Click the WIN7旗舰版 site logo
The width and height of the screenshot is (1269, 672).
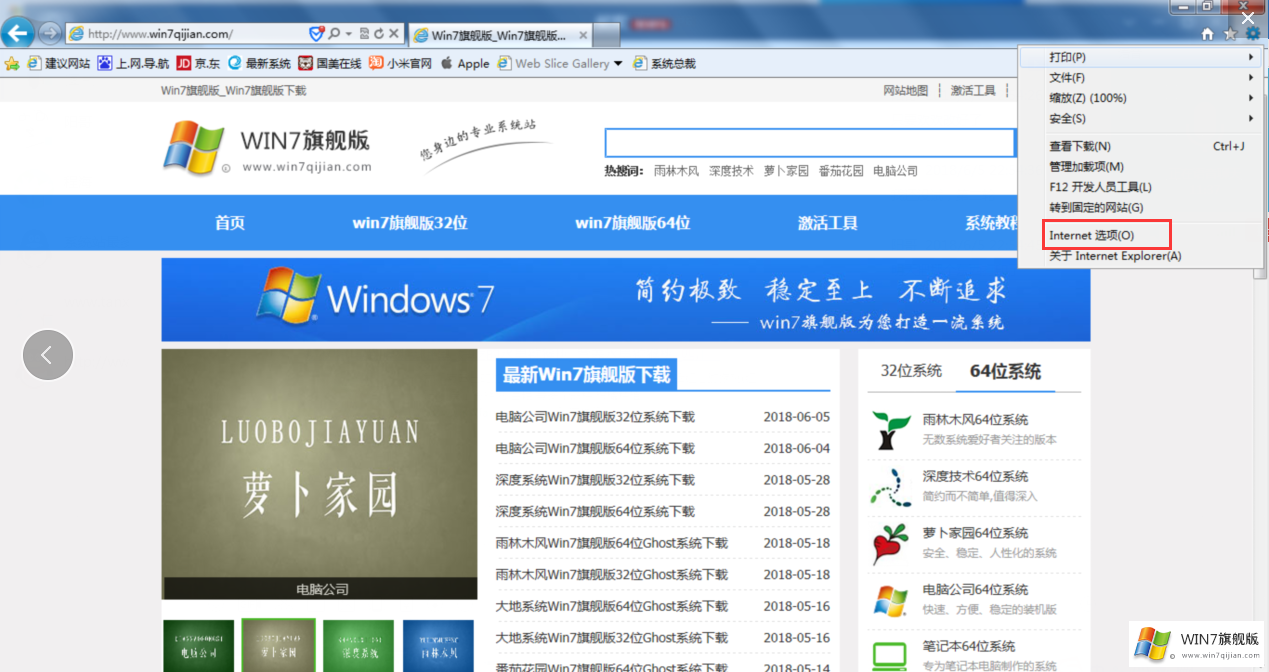(268, 148)
